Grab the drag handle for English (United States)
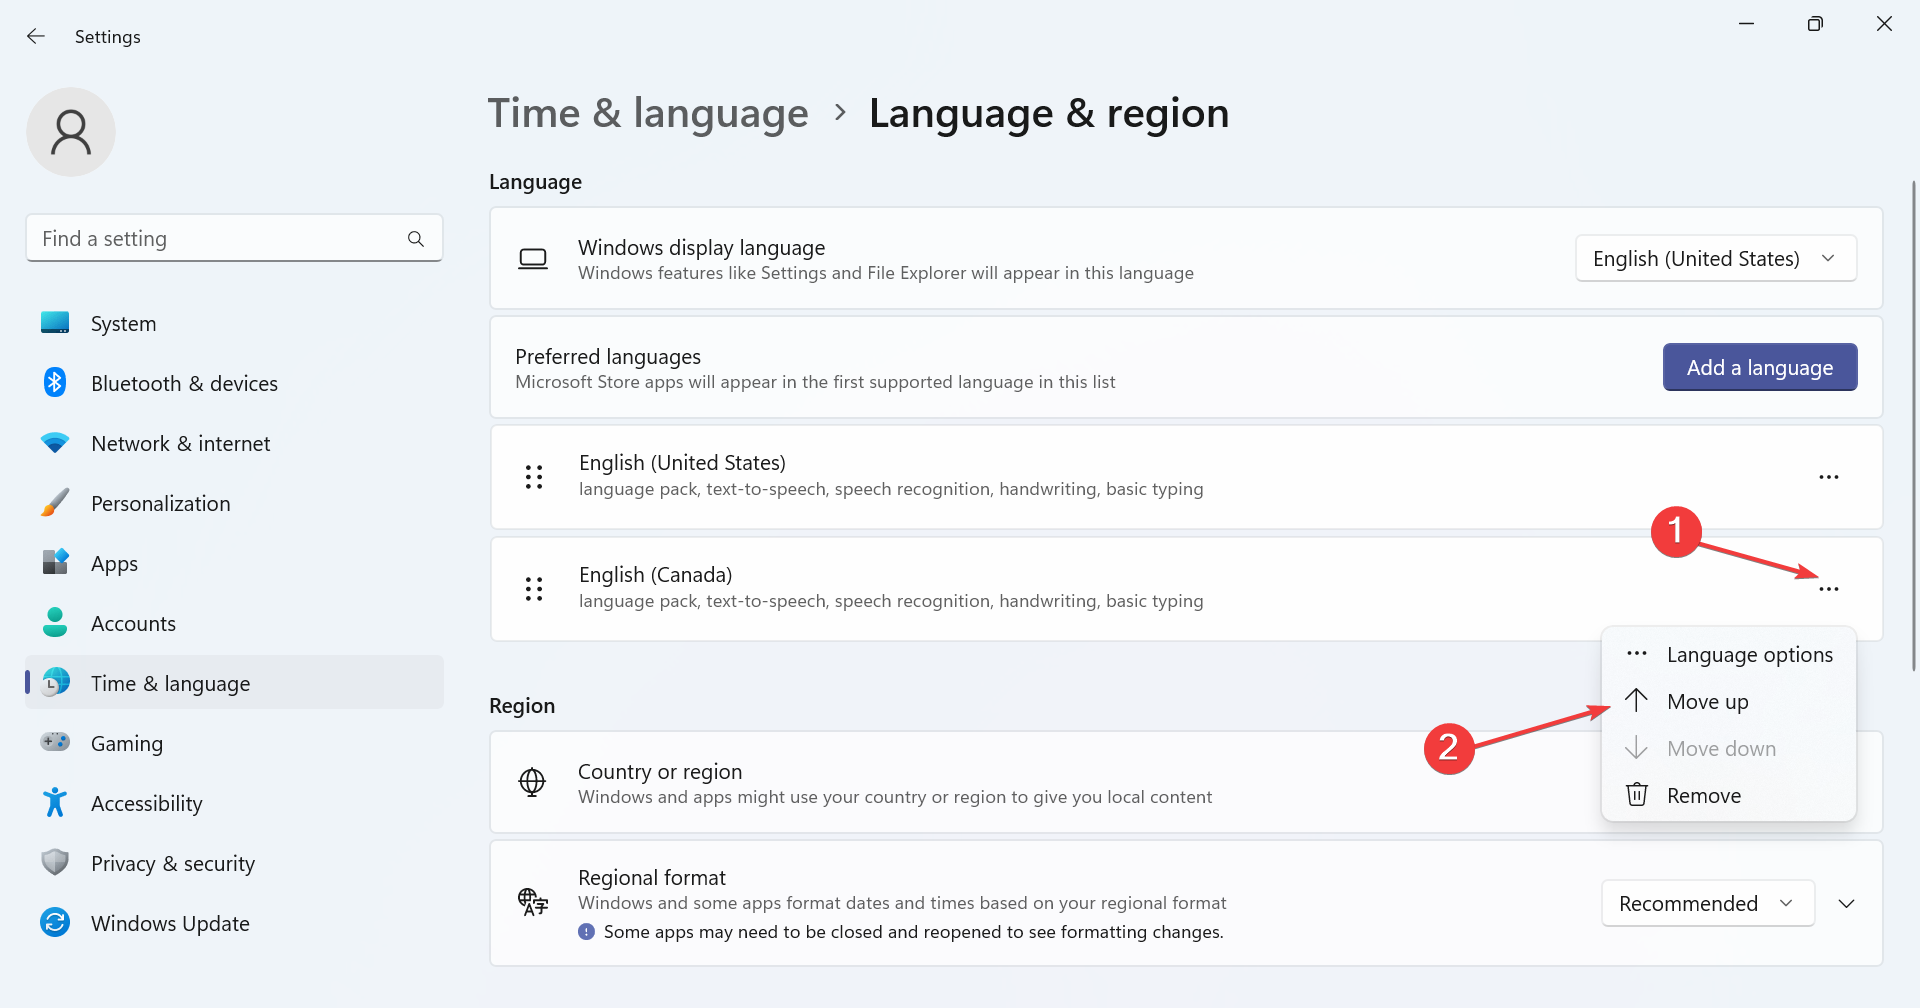1920x1008 pixels. pyautogui.click(x=534, y=477)
